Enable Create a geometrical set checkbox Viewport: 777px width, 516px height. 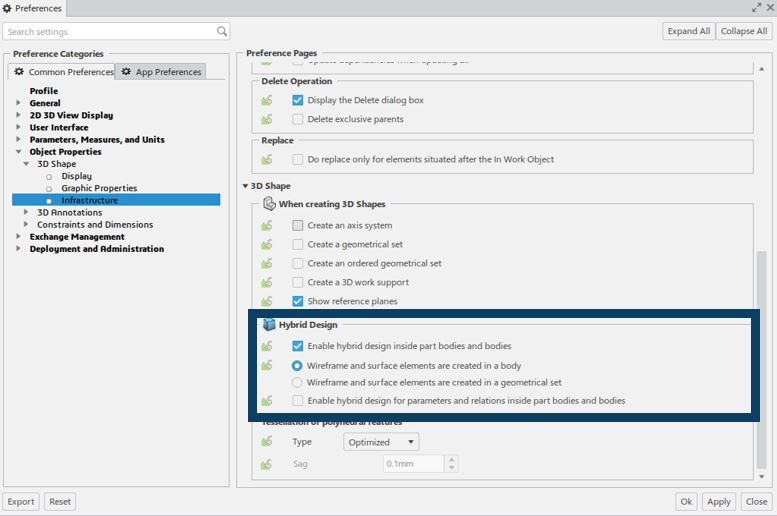(x=298, y=245)
